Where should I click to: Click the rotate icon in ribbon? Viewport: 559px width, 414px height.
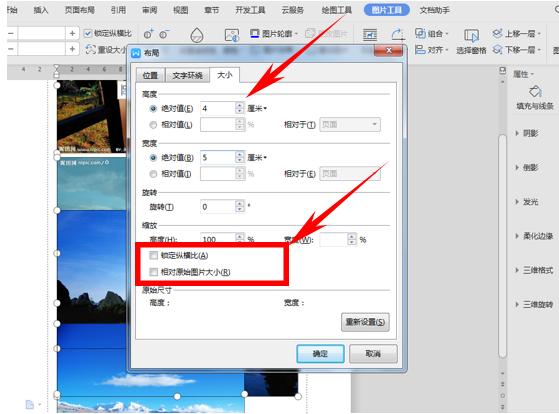pos(398,35)
